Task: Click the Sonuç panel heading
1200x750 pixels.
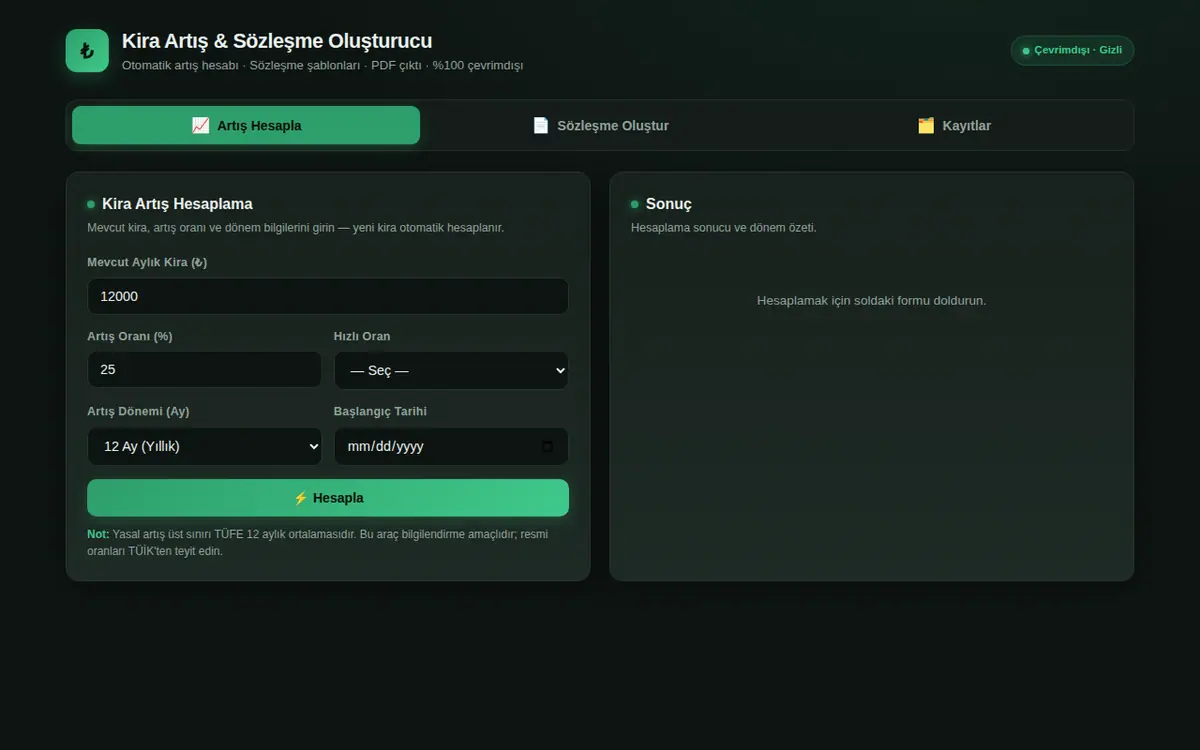Action: [669, 204]
